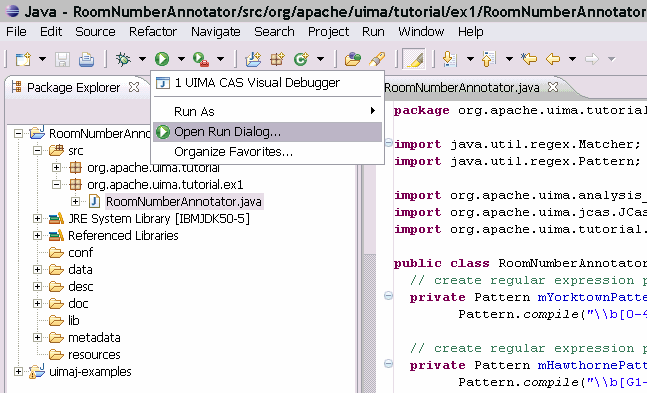This screenshot has height=393, width=647.
Task: Click the Previous Annotation icon
Action: point(489,59)
